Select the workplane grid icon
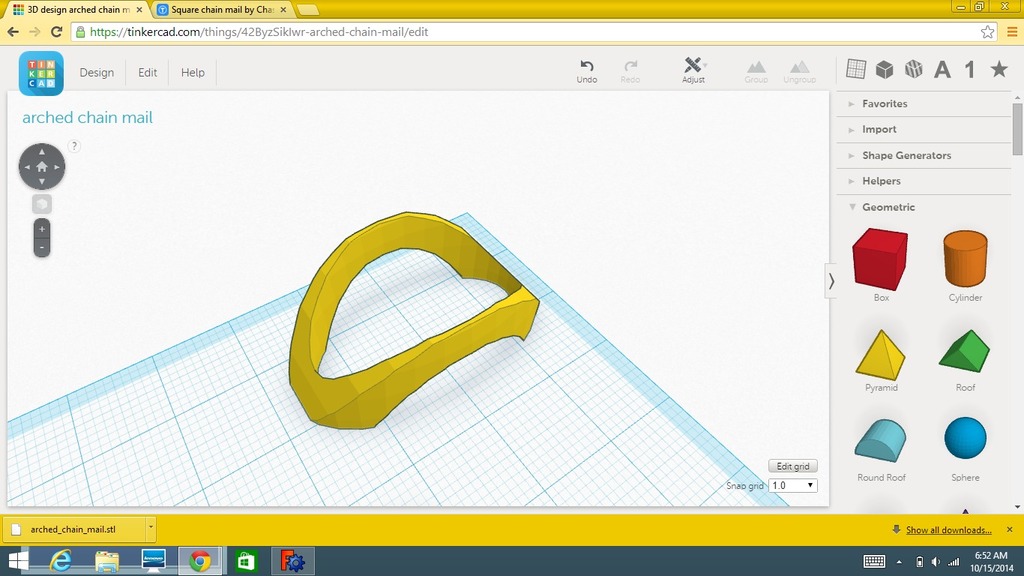Screen dimensions: 1024x576 pyautogui.click(x=856, y=69)
